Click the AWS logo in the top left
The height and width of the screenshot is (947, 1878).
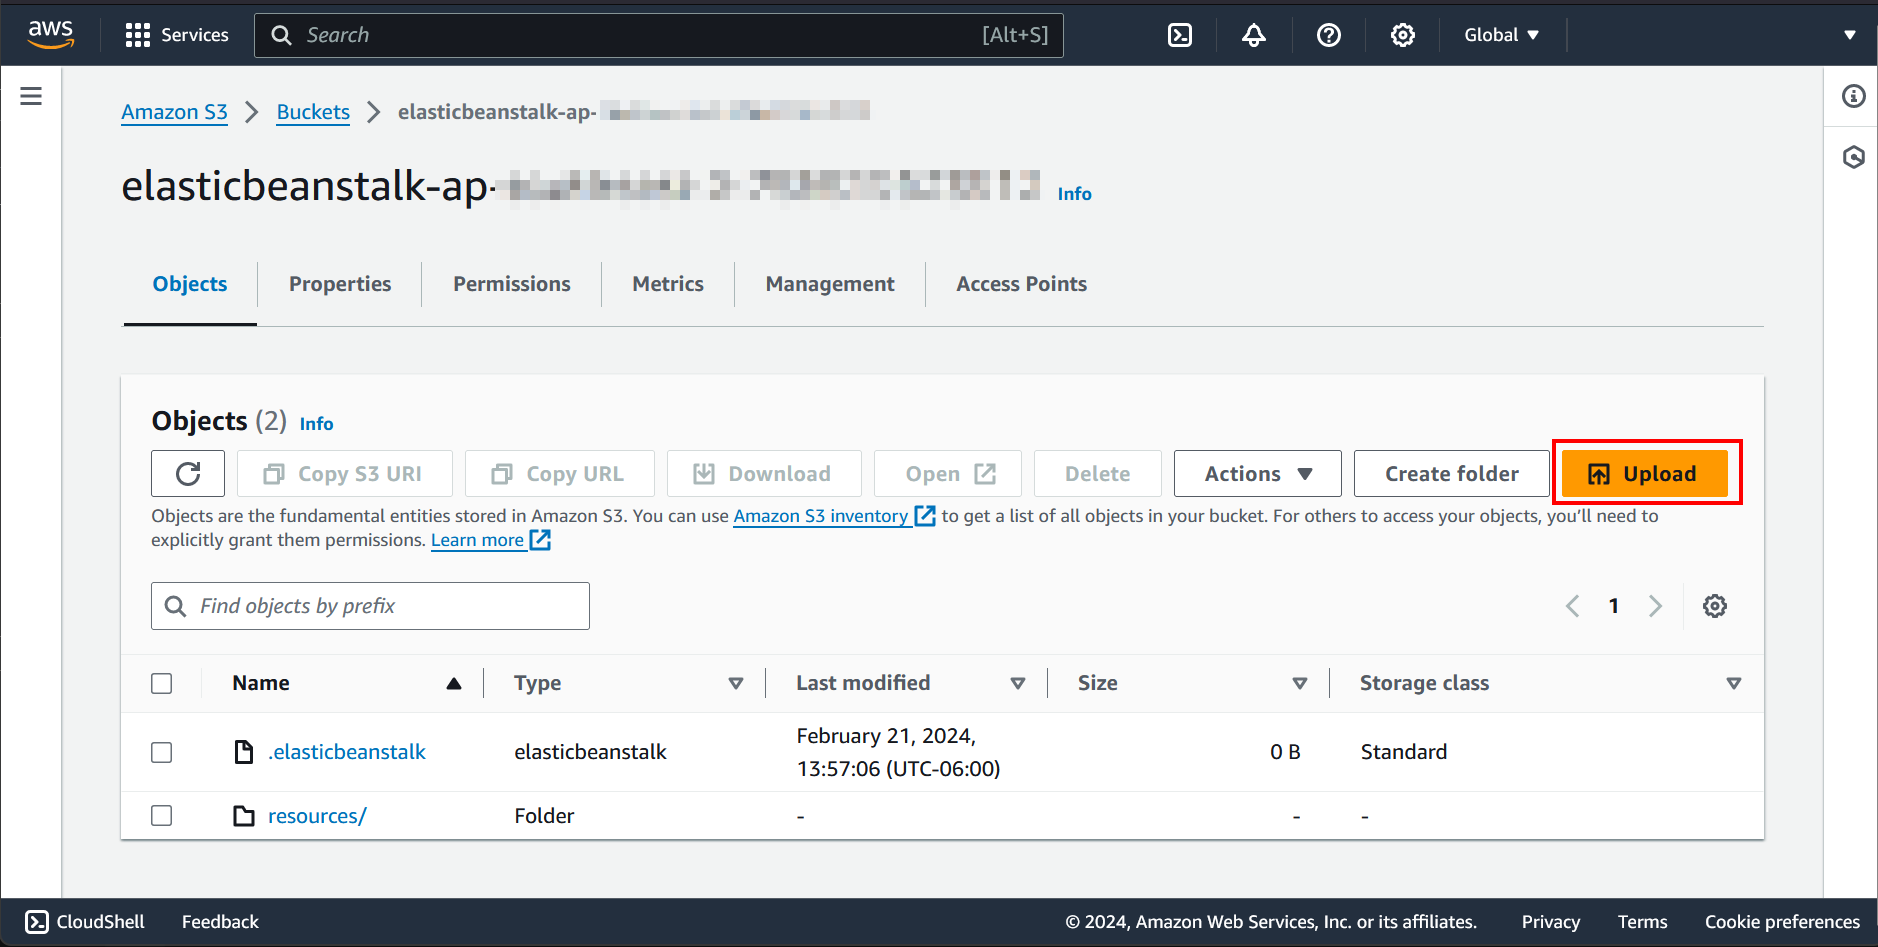click(51, 34)
